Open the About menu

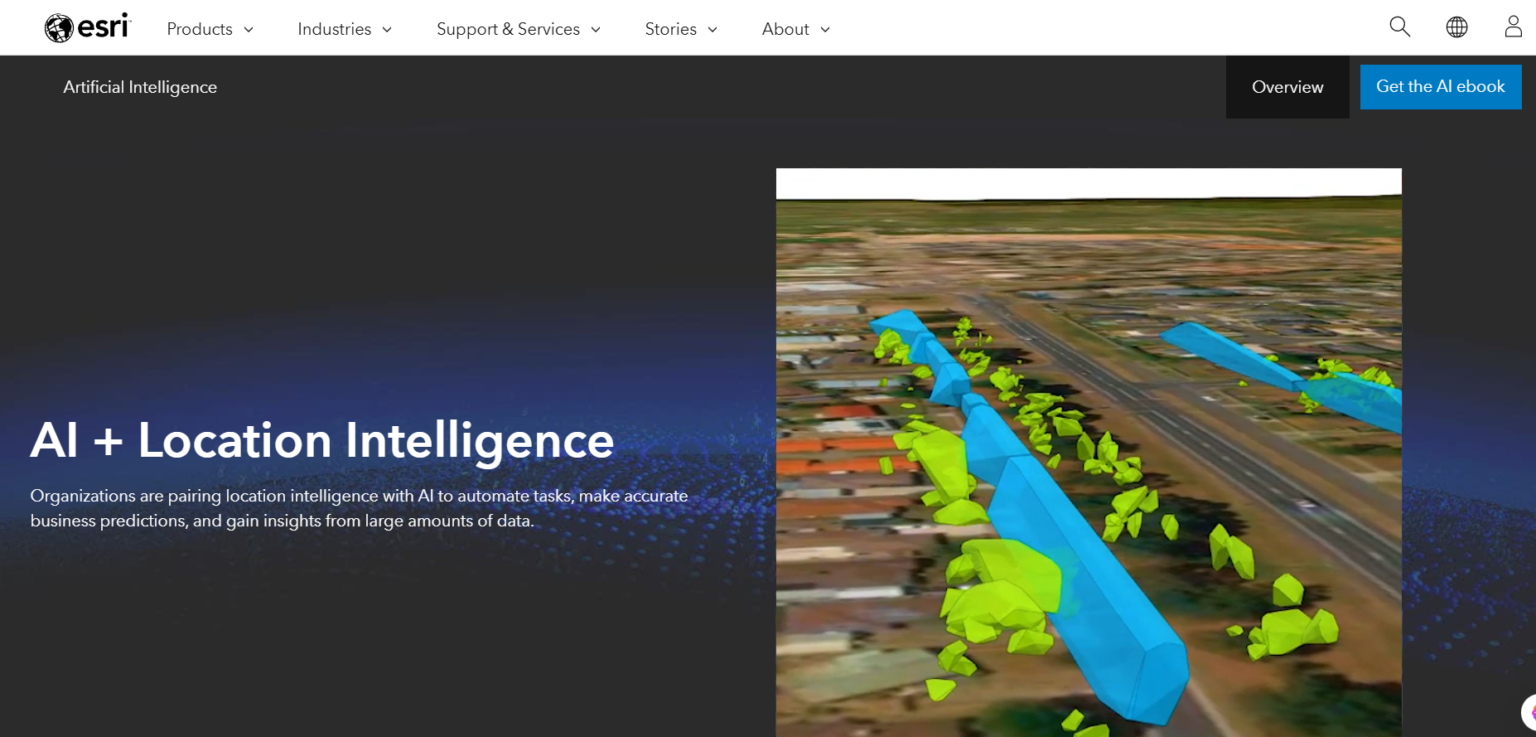coord(795,29)
